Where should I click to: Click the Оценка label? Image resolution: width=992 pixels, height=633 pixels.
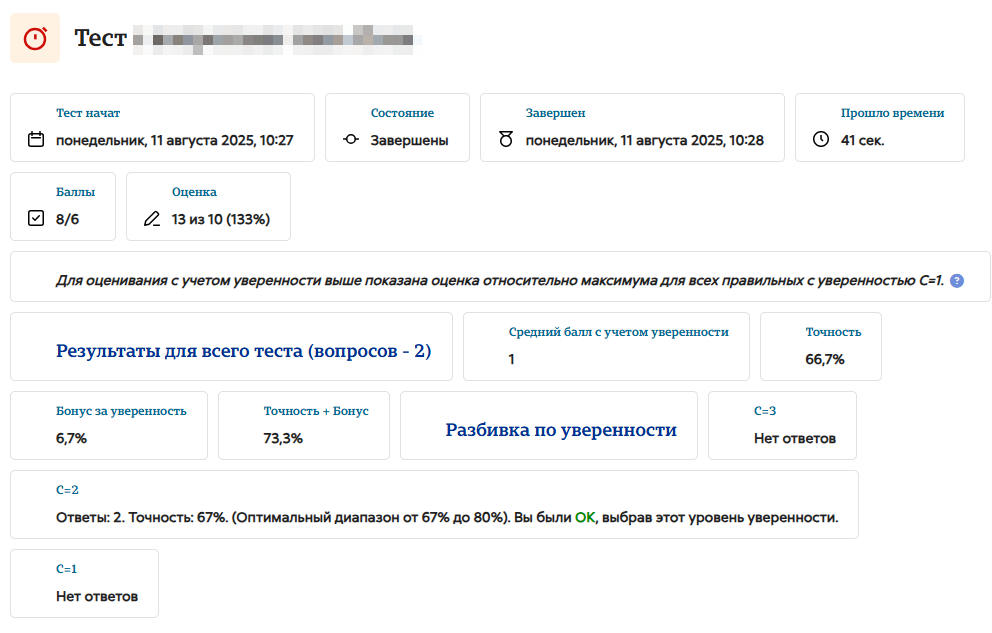tap(194, 192)
